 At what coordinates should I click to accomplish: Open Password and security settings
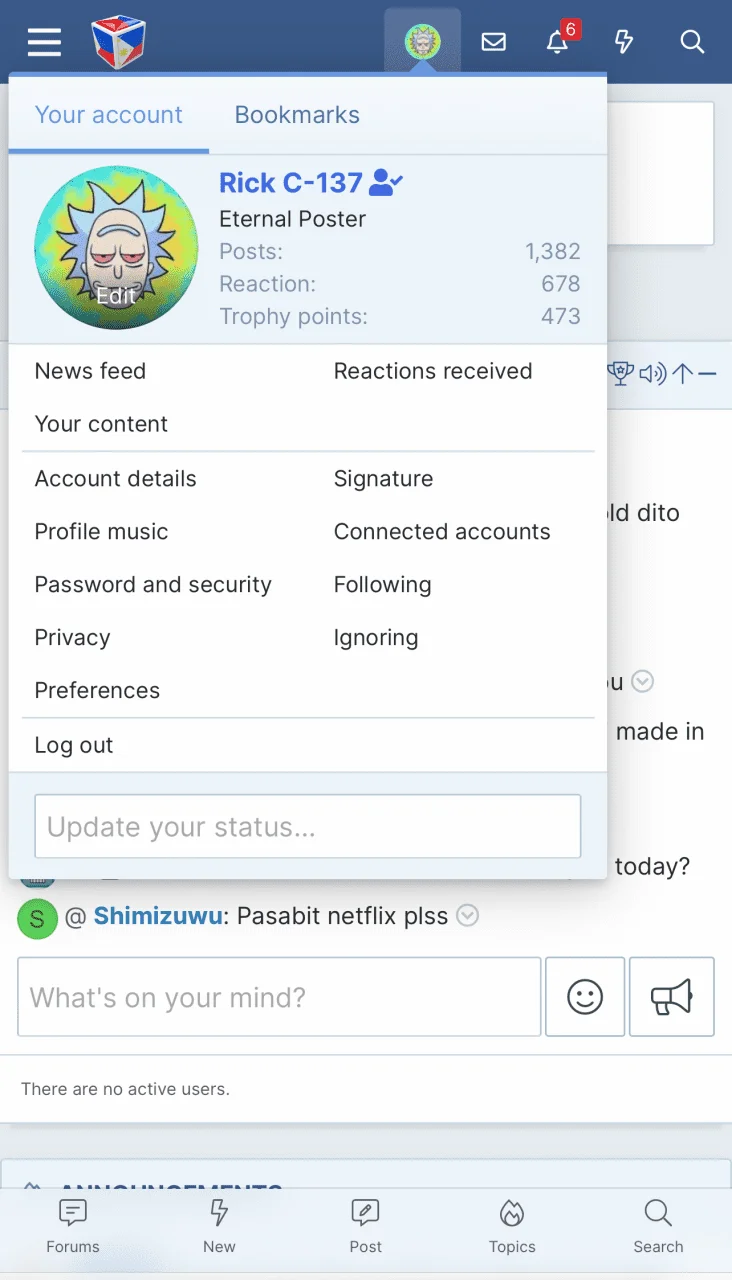(x=153, y=585)
